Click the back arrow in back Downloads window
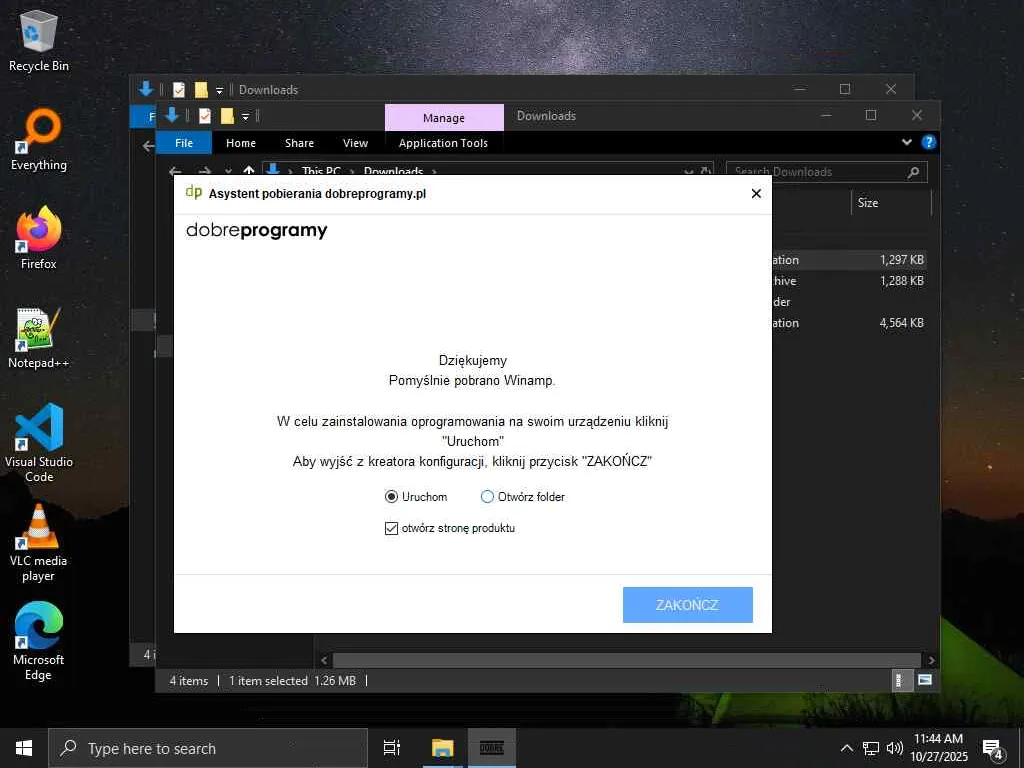The width and height of the screenshot is (1024, 768). [148, 146]
